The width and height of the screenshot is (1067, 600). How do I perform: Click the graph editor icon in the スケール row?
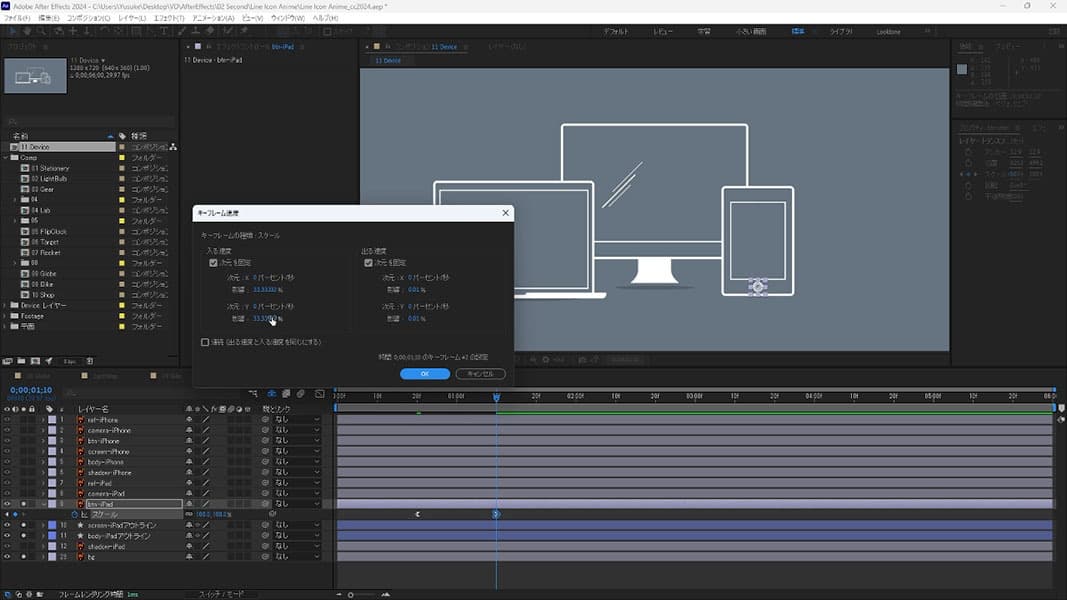pos(84,514)
